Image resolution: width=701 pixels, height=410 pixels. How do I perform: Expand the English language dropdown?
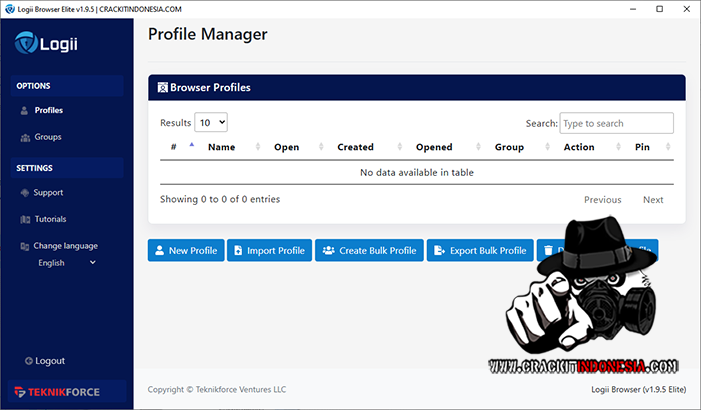click(x=67, y=262)
